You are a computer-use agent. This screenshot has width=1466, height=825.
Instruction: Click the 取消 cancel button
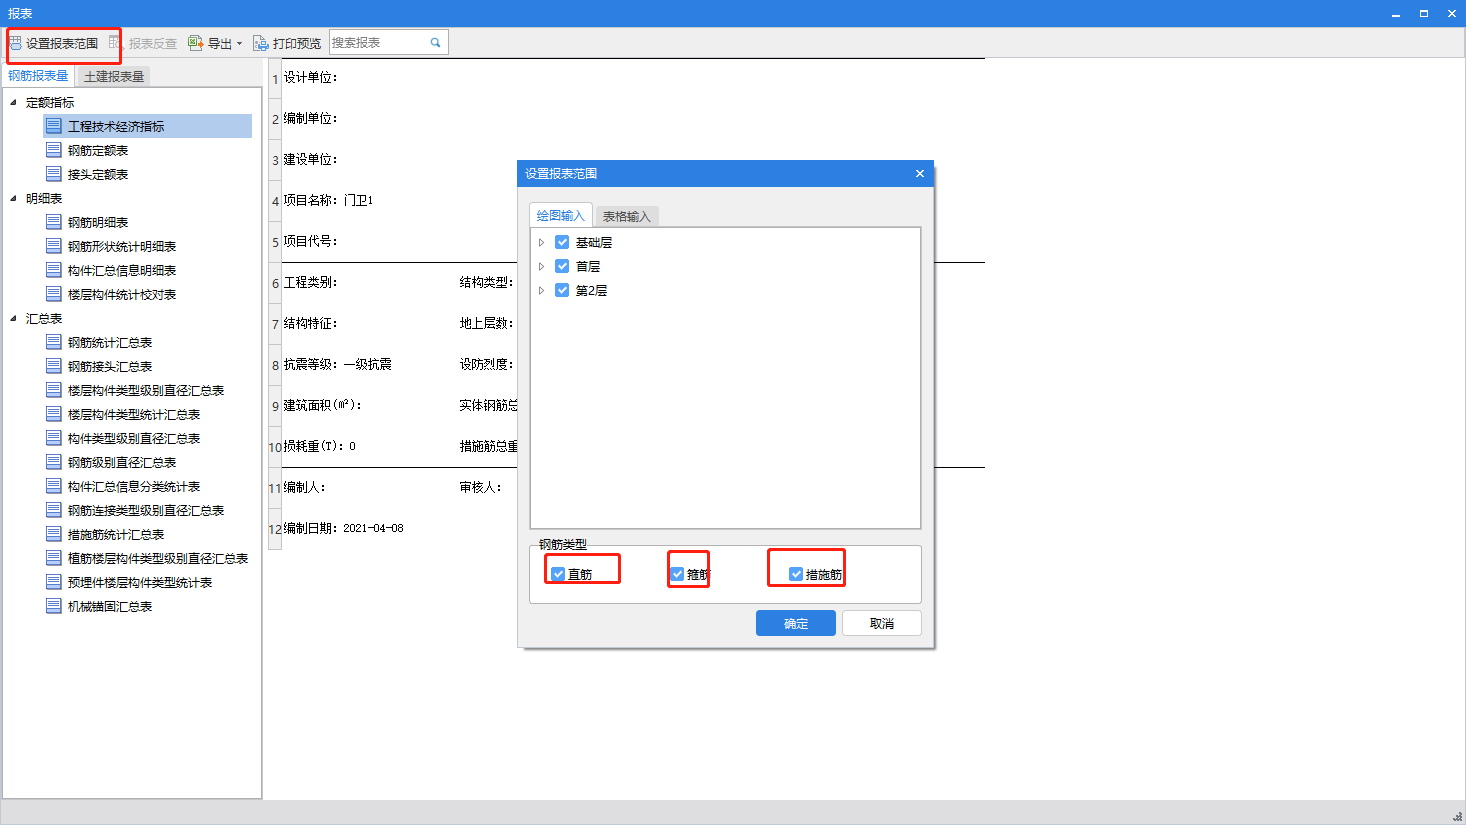tap(882, 623)
